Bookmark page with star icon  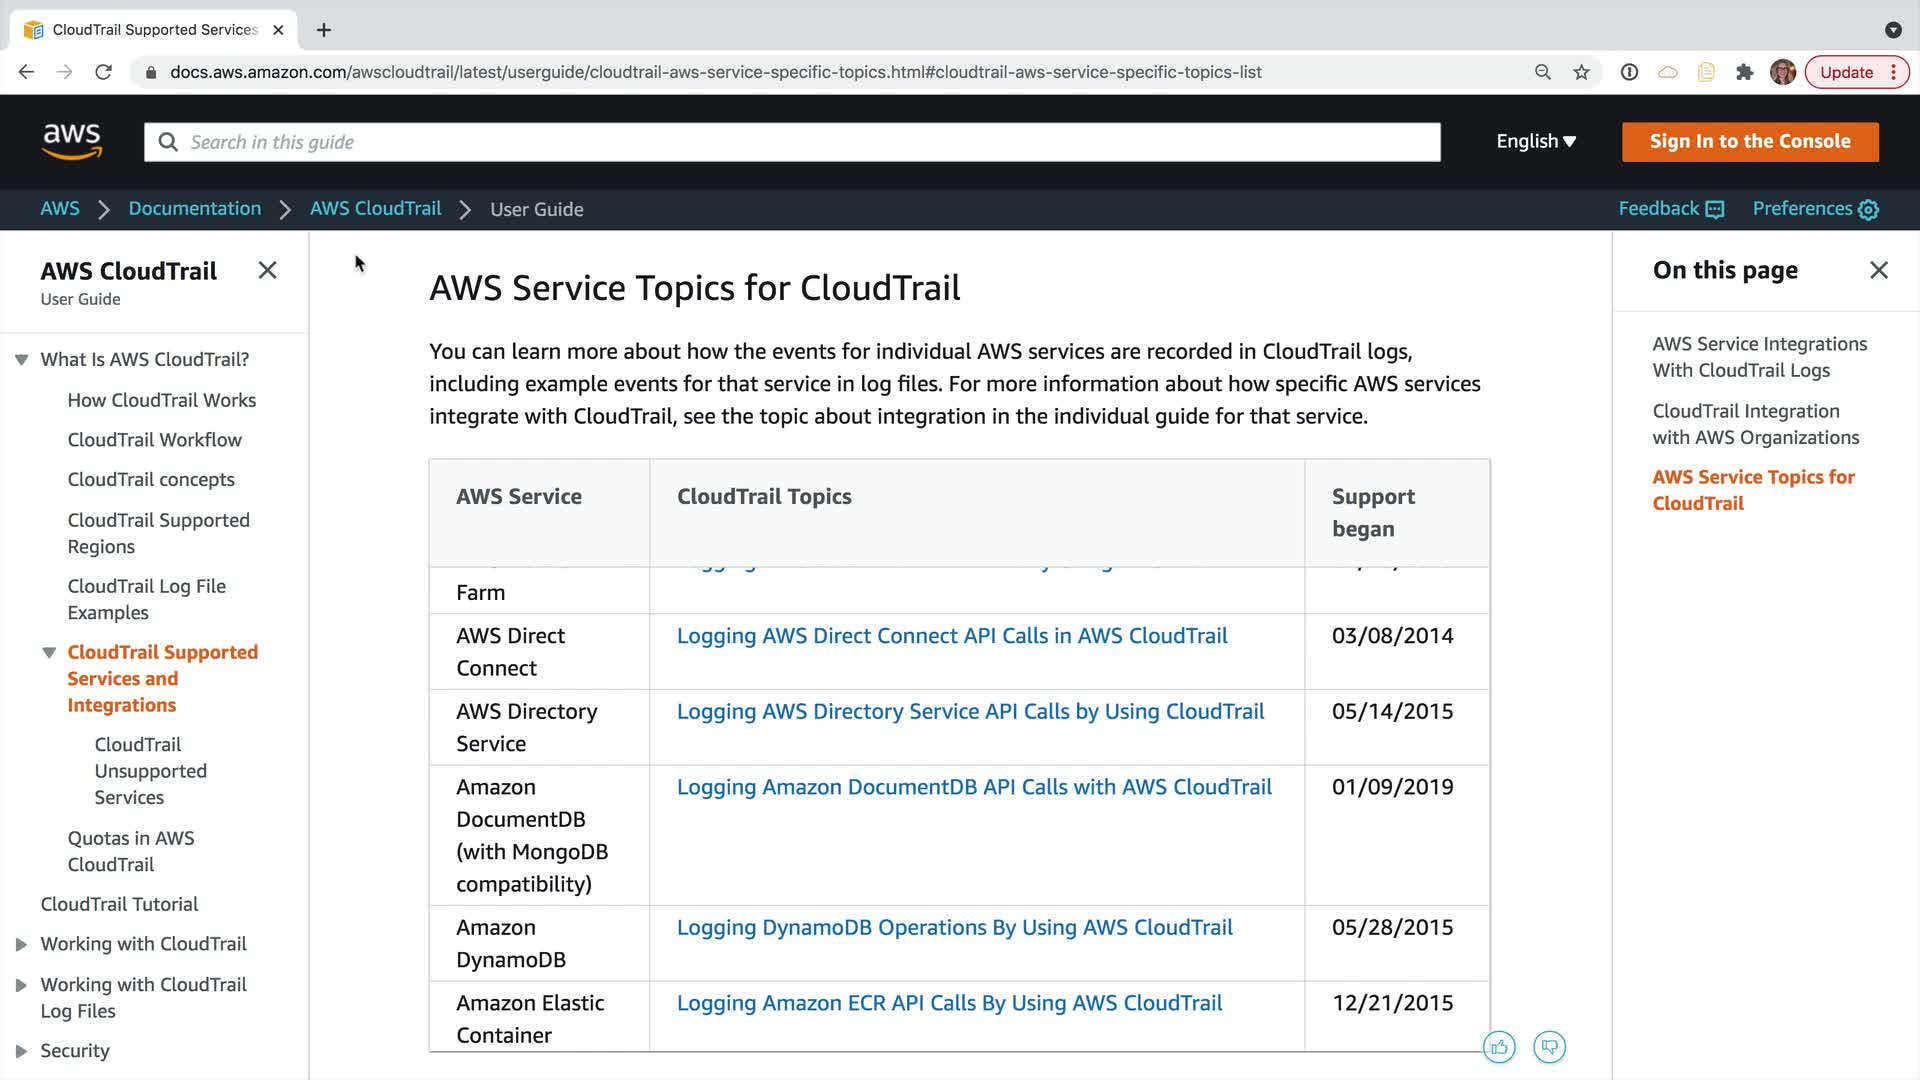pos(1581,72)
